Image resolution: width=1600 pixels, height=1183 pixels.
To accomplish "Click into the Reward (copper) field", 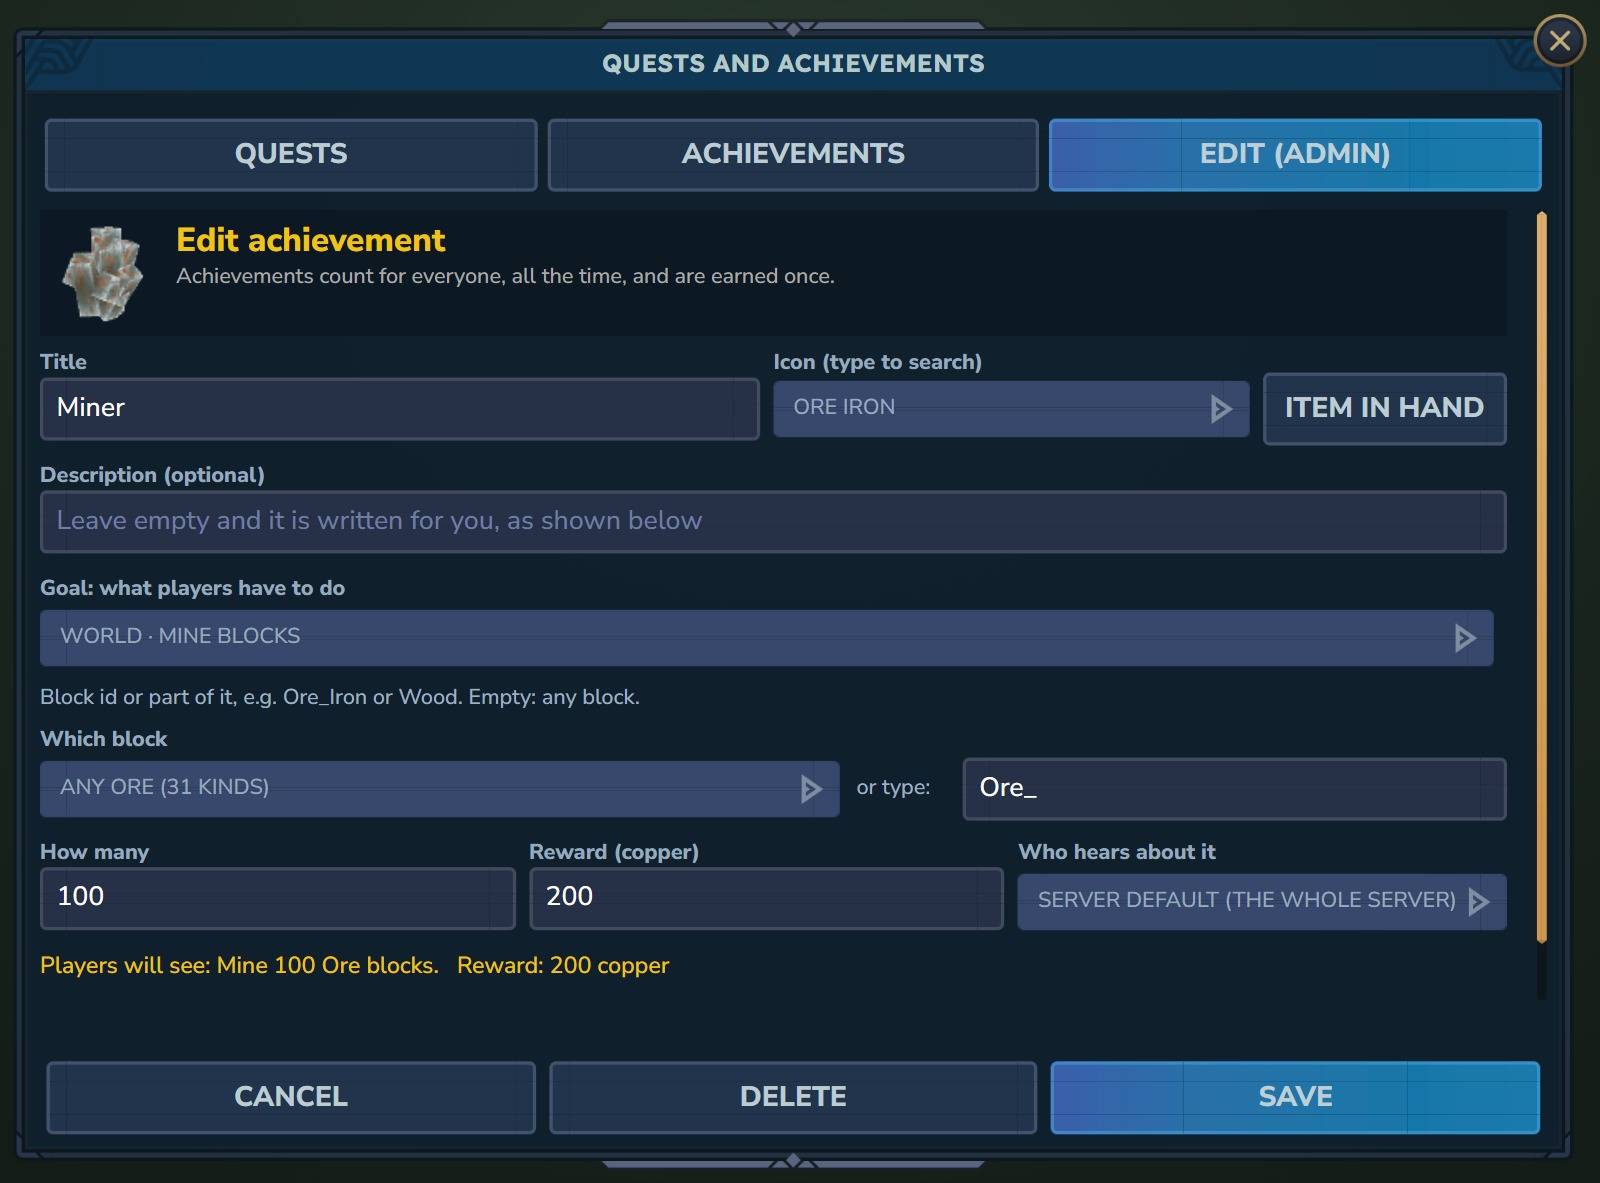I will point(766,898).
